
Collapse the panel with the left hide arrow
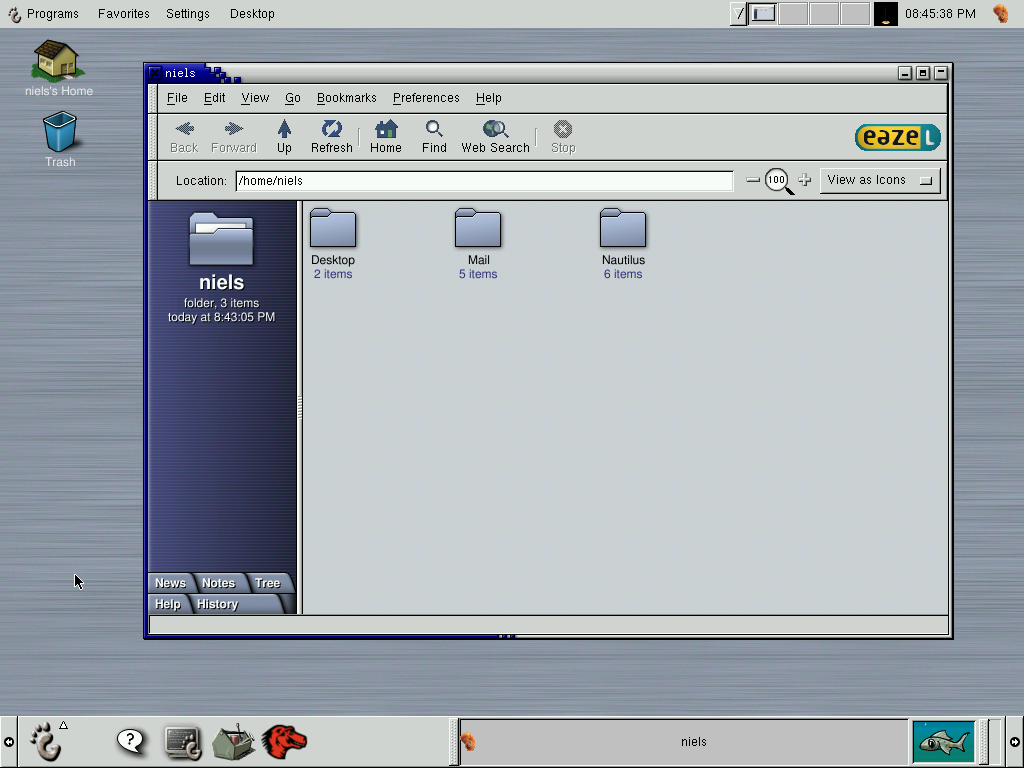click(8, 741)
